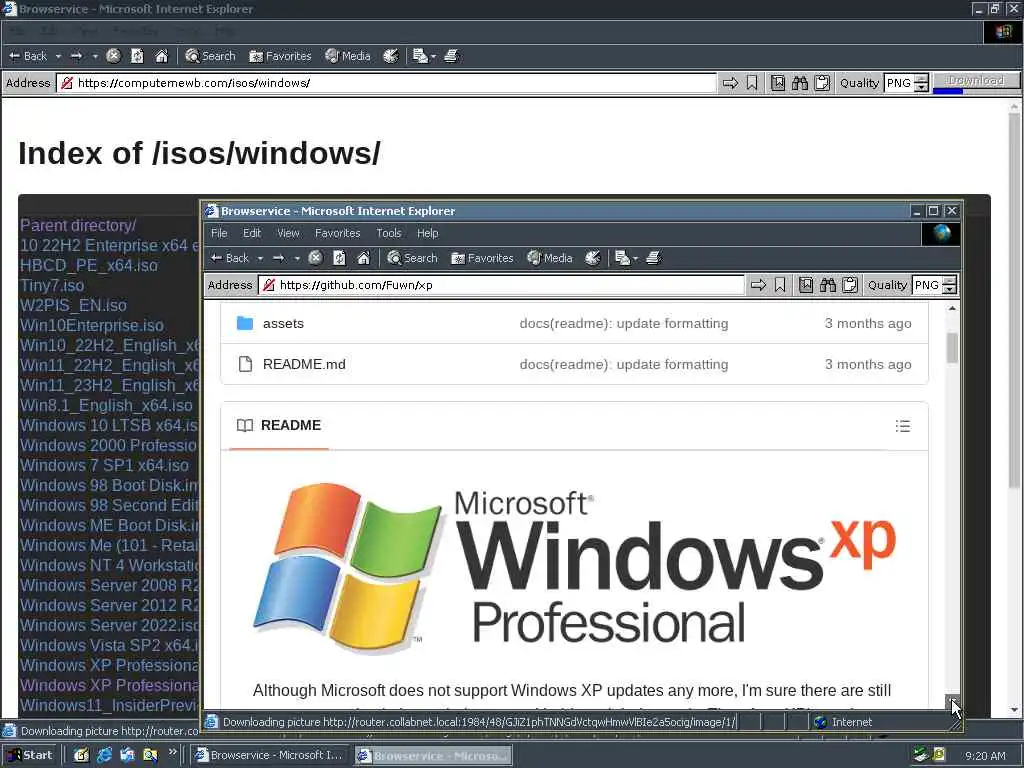This screenshot has height=768, width=1024.
Task: Click Stop icon in back window toolbar
Action: 114,56
